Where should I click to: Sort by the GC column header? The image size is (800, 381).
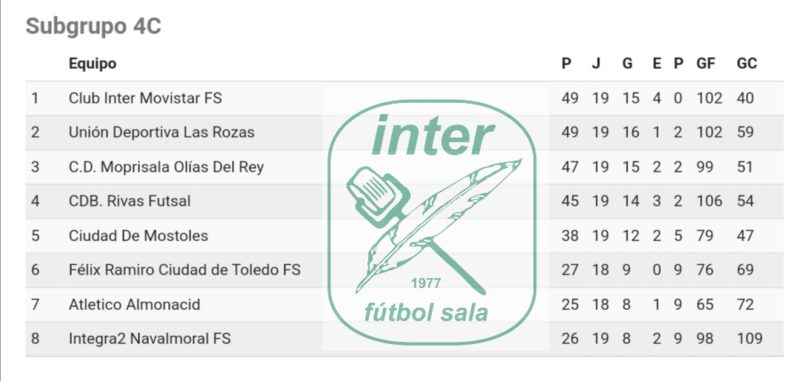(x=747, y=64)
